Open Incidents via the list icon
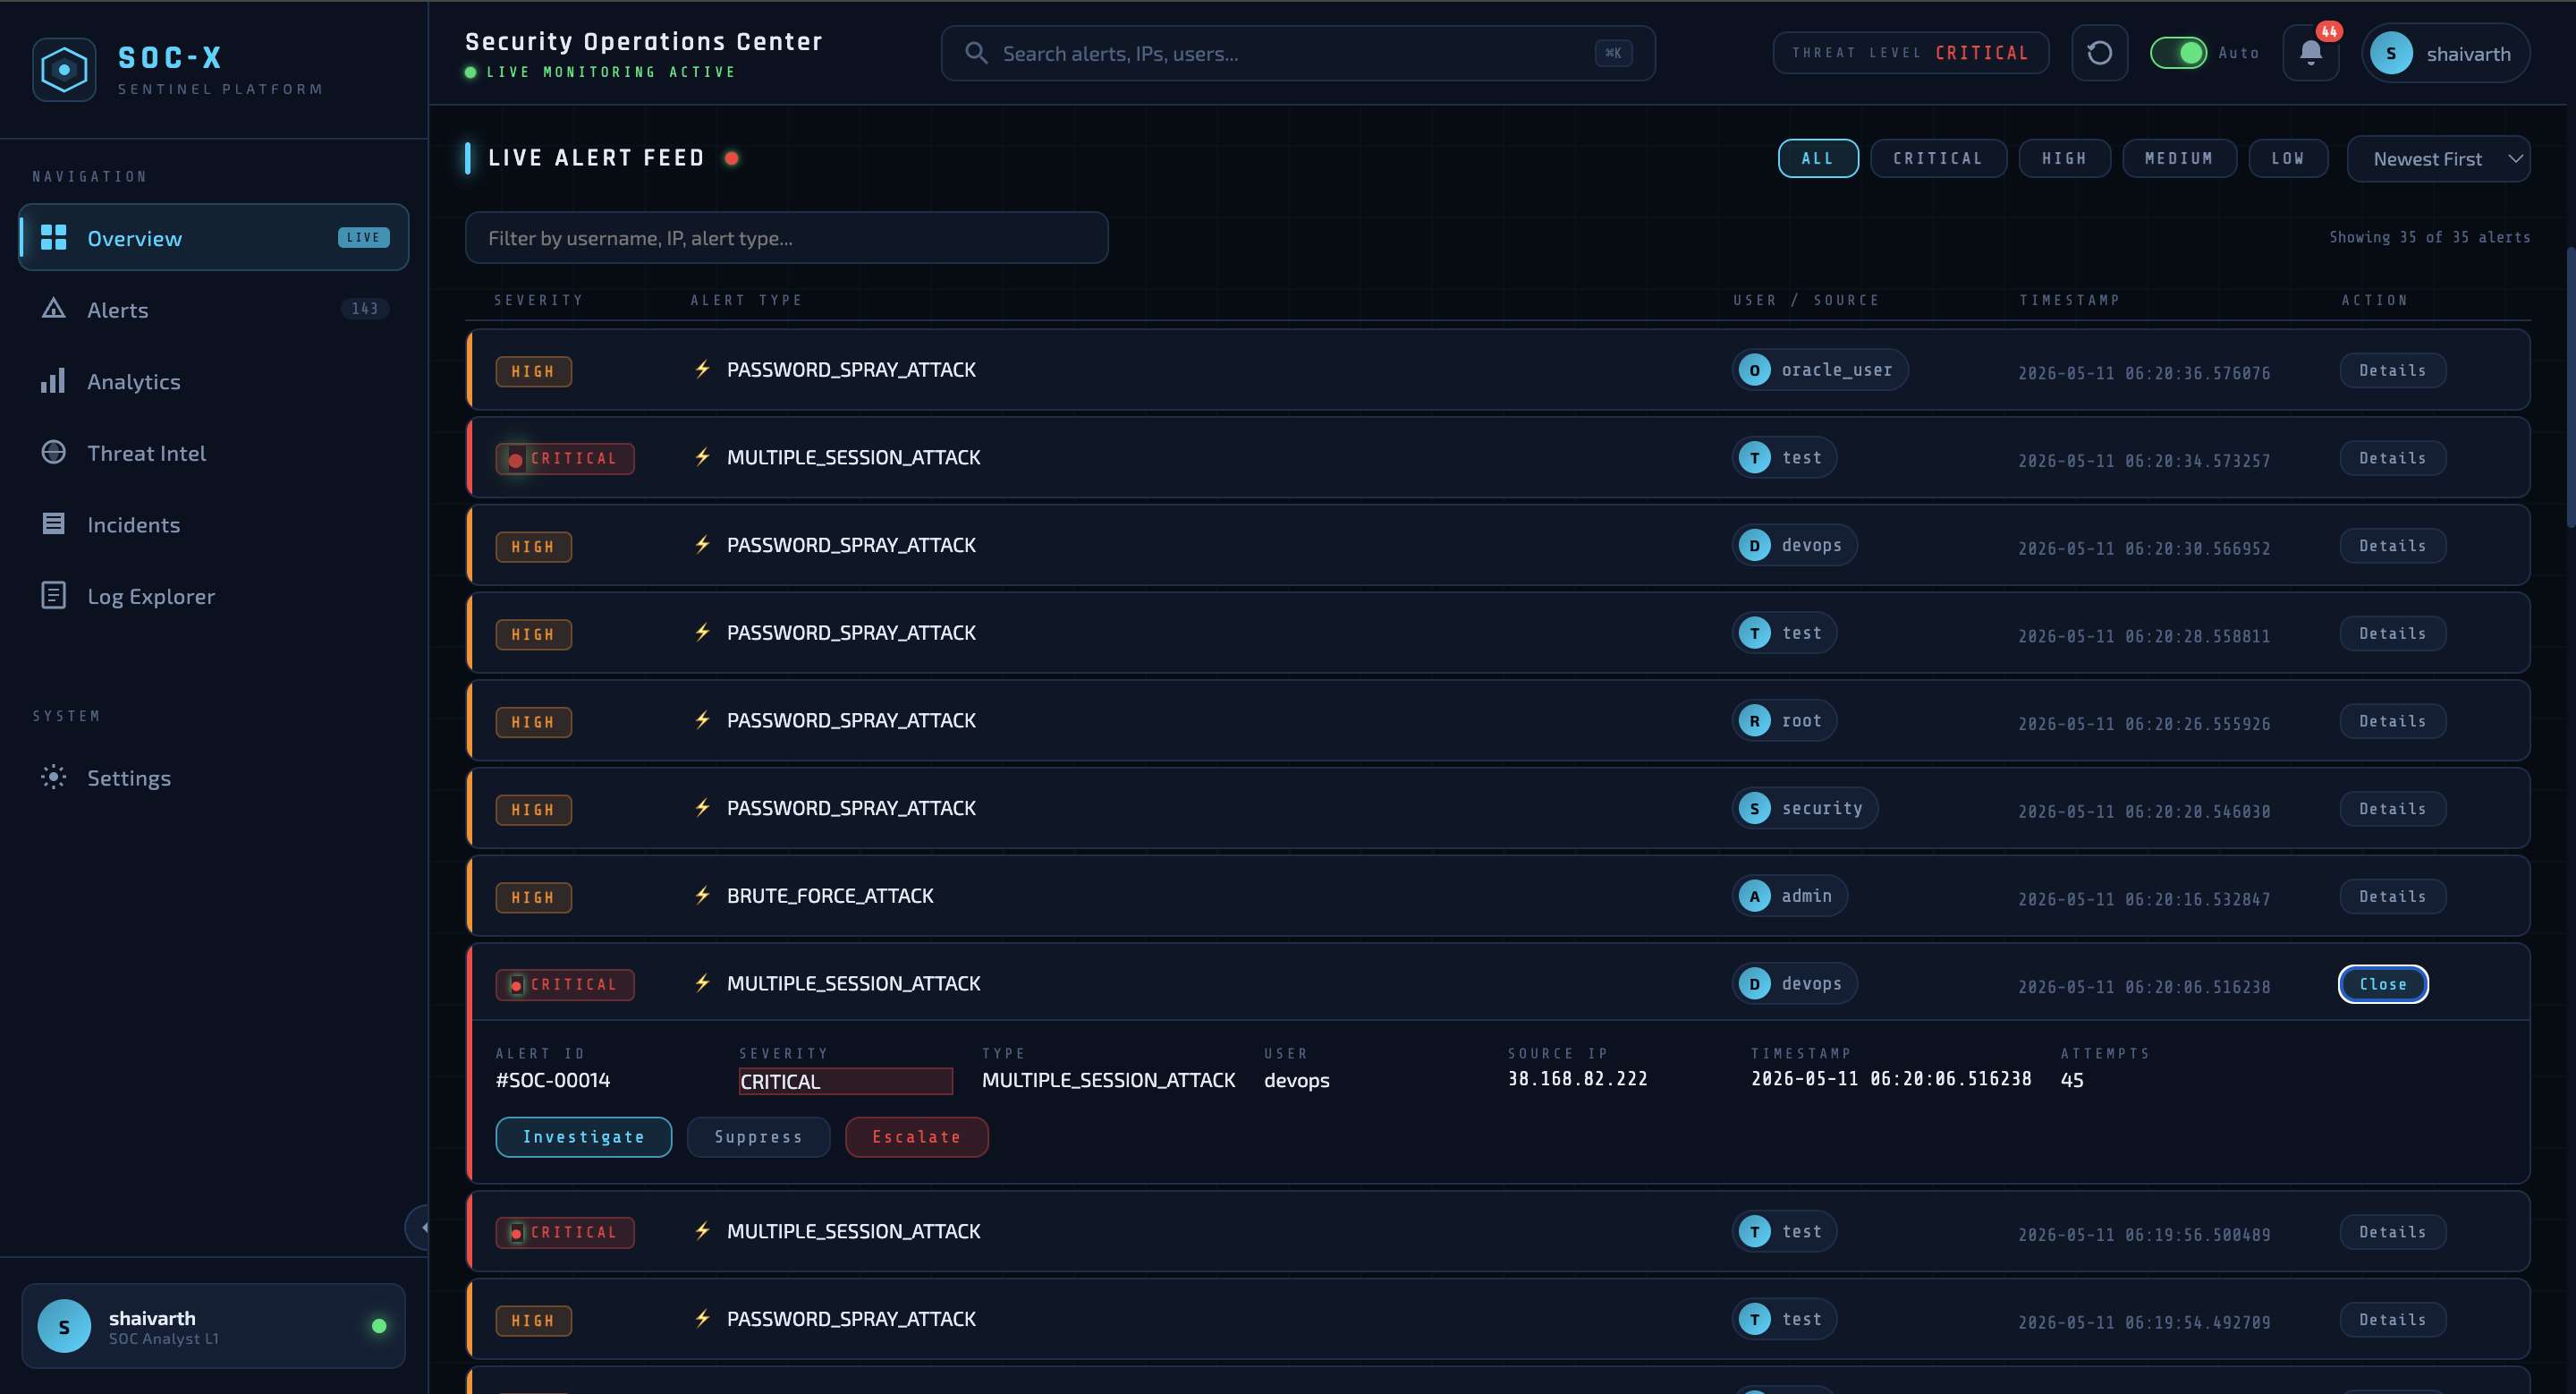This screenshot has width=2576, height=1394. pyautogui.click(x=53, y=524)
